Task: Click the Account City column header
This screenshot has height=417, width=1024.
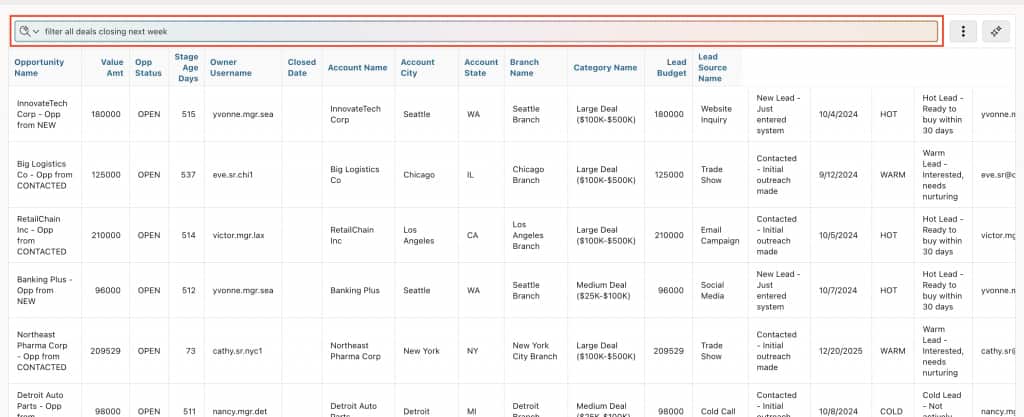Action: 417,68
